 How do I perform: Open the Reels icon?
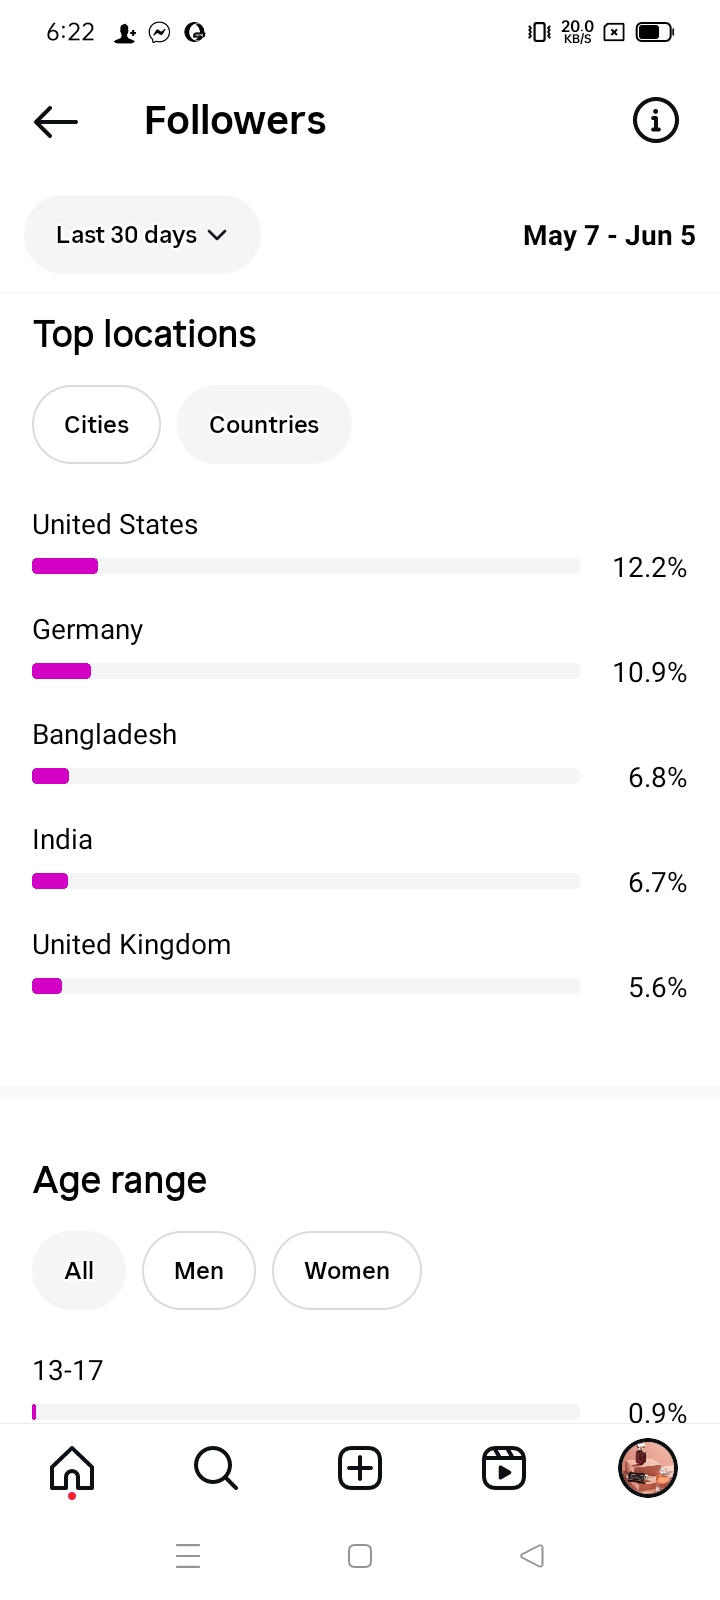coord(504,1469)
